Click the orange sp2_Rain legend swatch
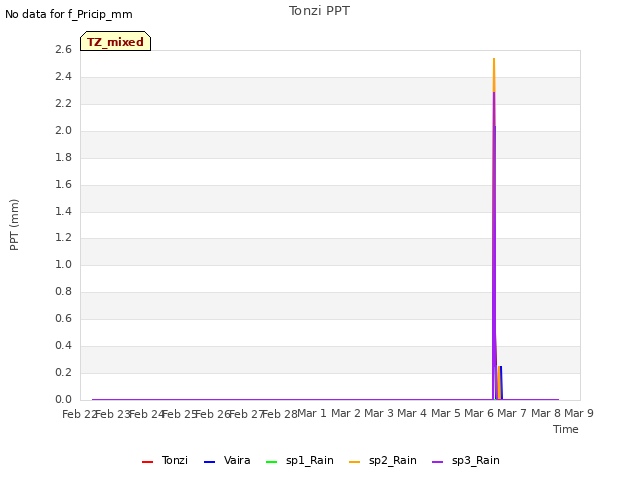 click(x=355, y=462)
